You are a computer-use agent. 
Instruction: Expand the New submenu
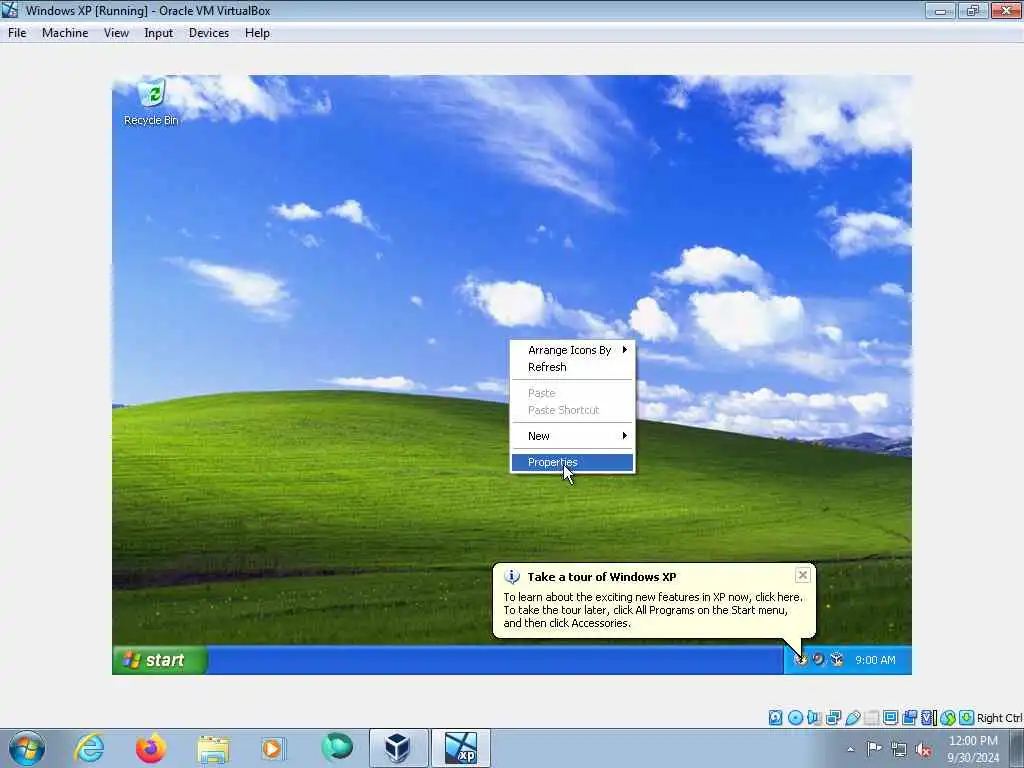[572, 436]
